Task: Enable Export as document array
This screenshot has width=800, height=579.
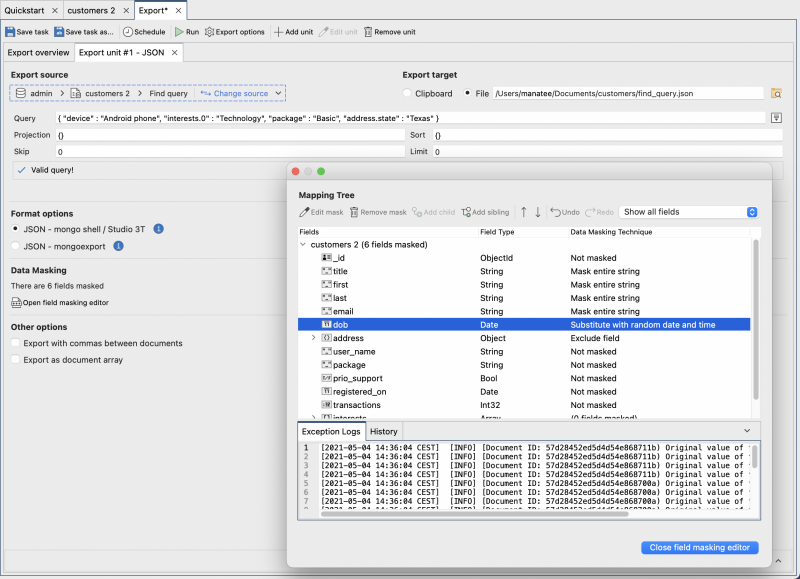Action: pyautogui.click(x=15, y=359)
